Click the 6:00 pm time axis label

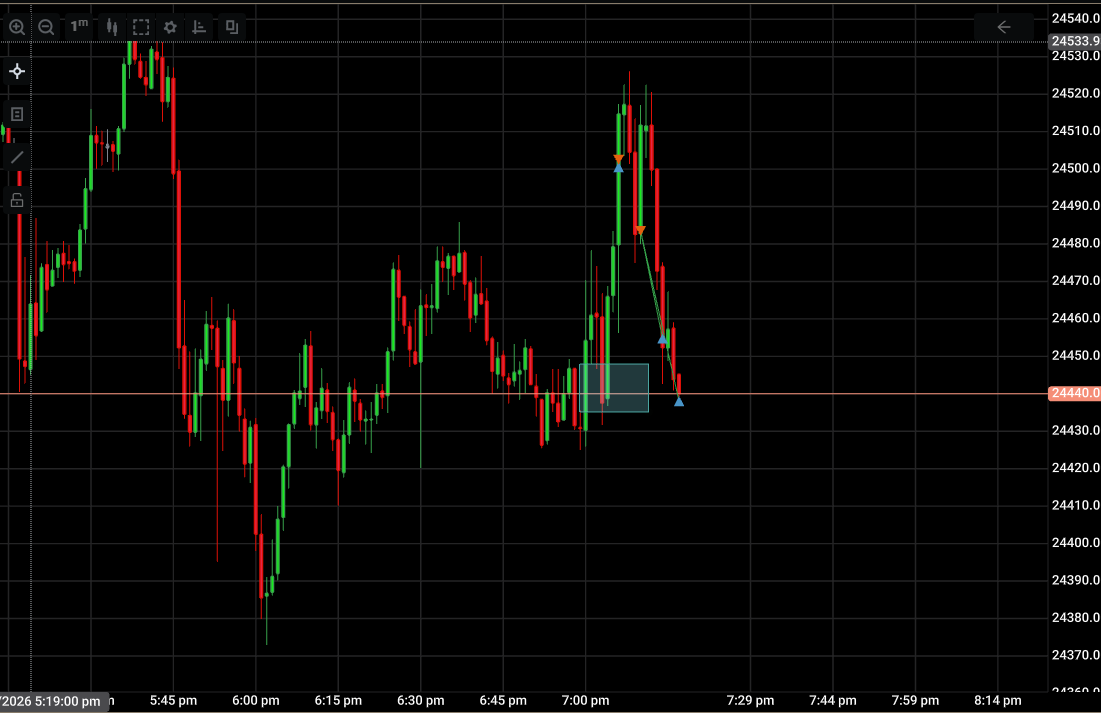click(x=256, y=700)
